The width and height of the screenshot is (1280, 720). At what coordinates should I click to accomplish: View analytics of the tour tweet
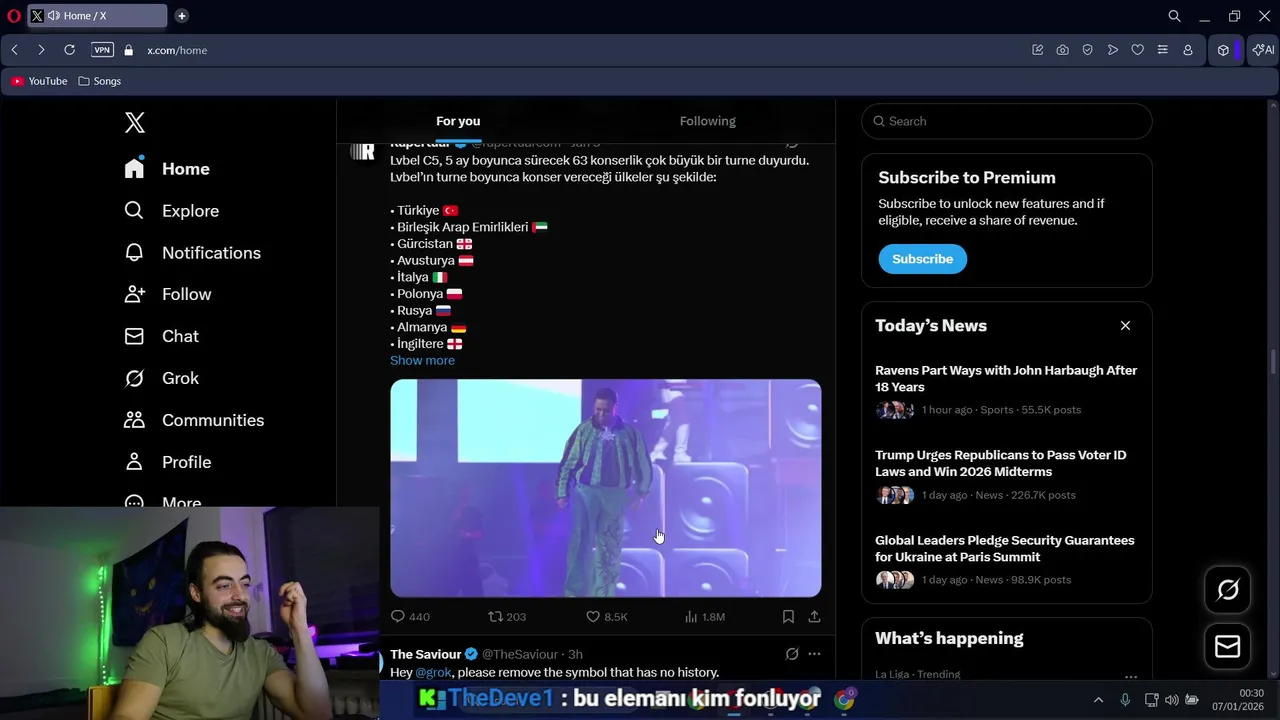[x=705, y=617]
